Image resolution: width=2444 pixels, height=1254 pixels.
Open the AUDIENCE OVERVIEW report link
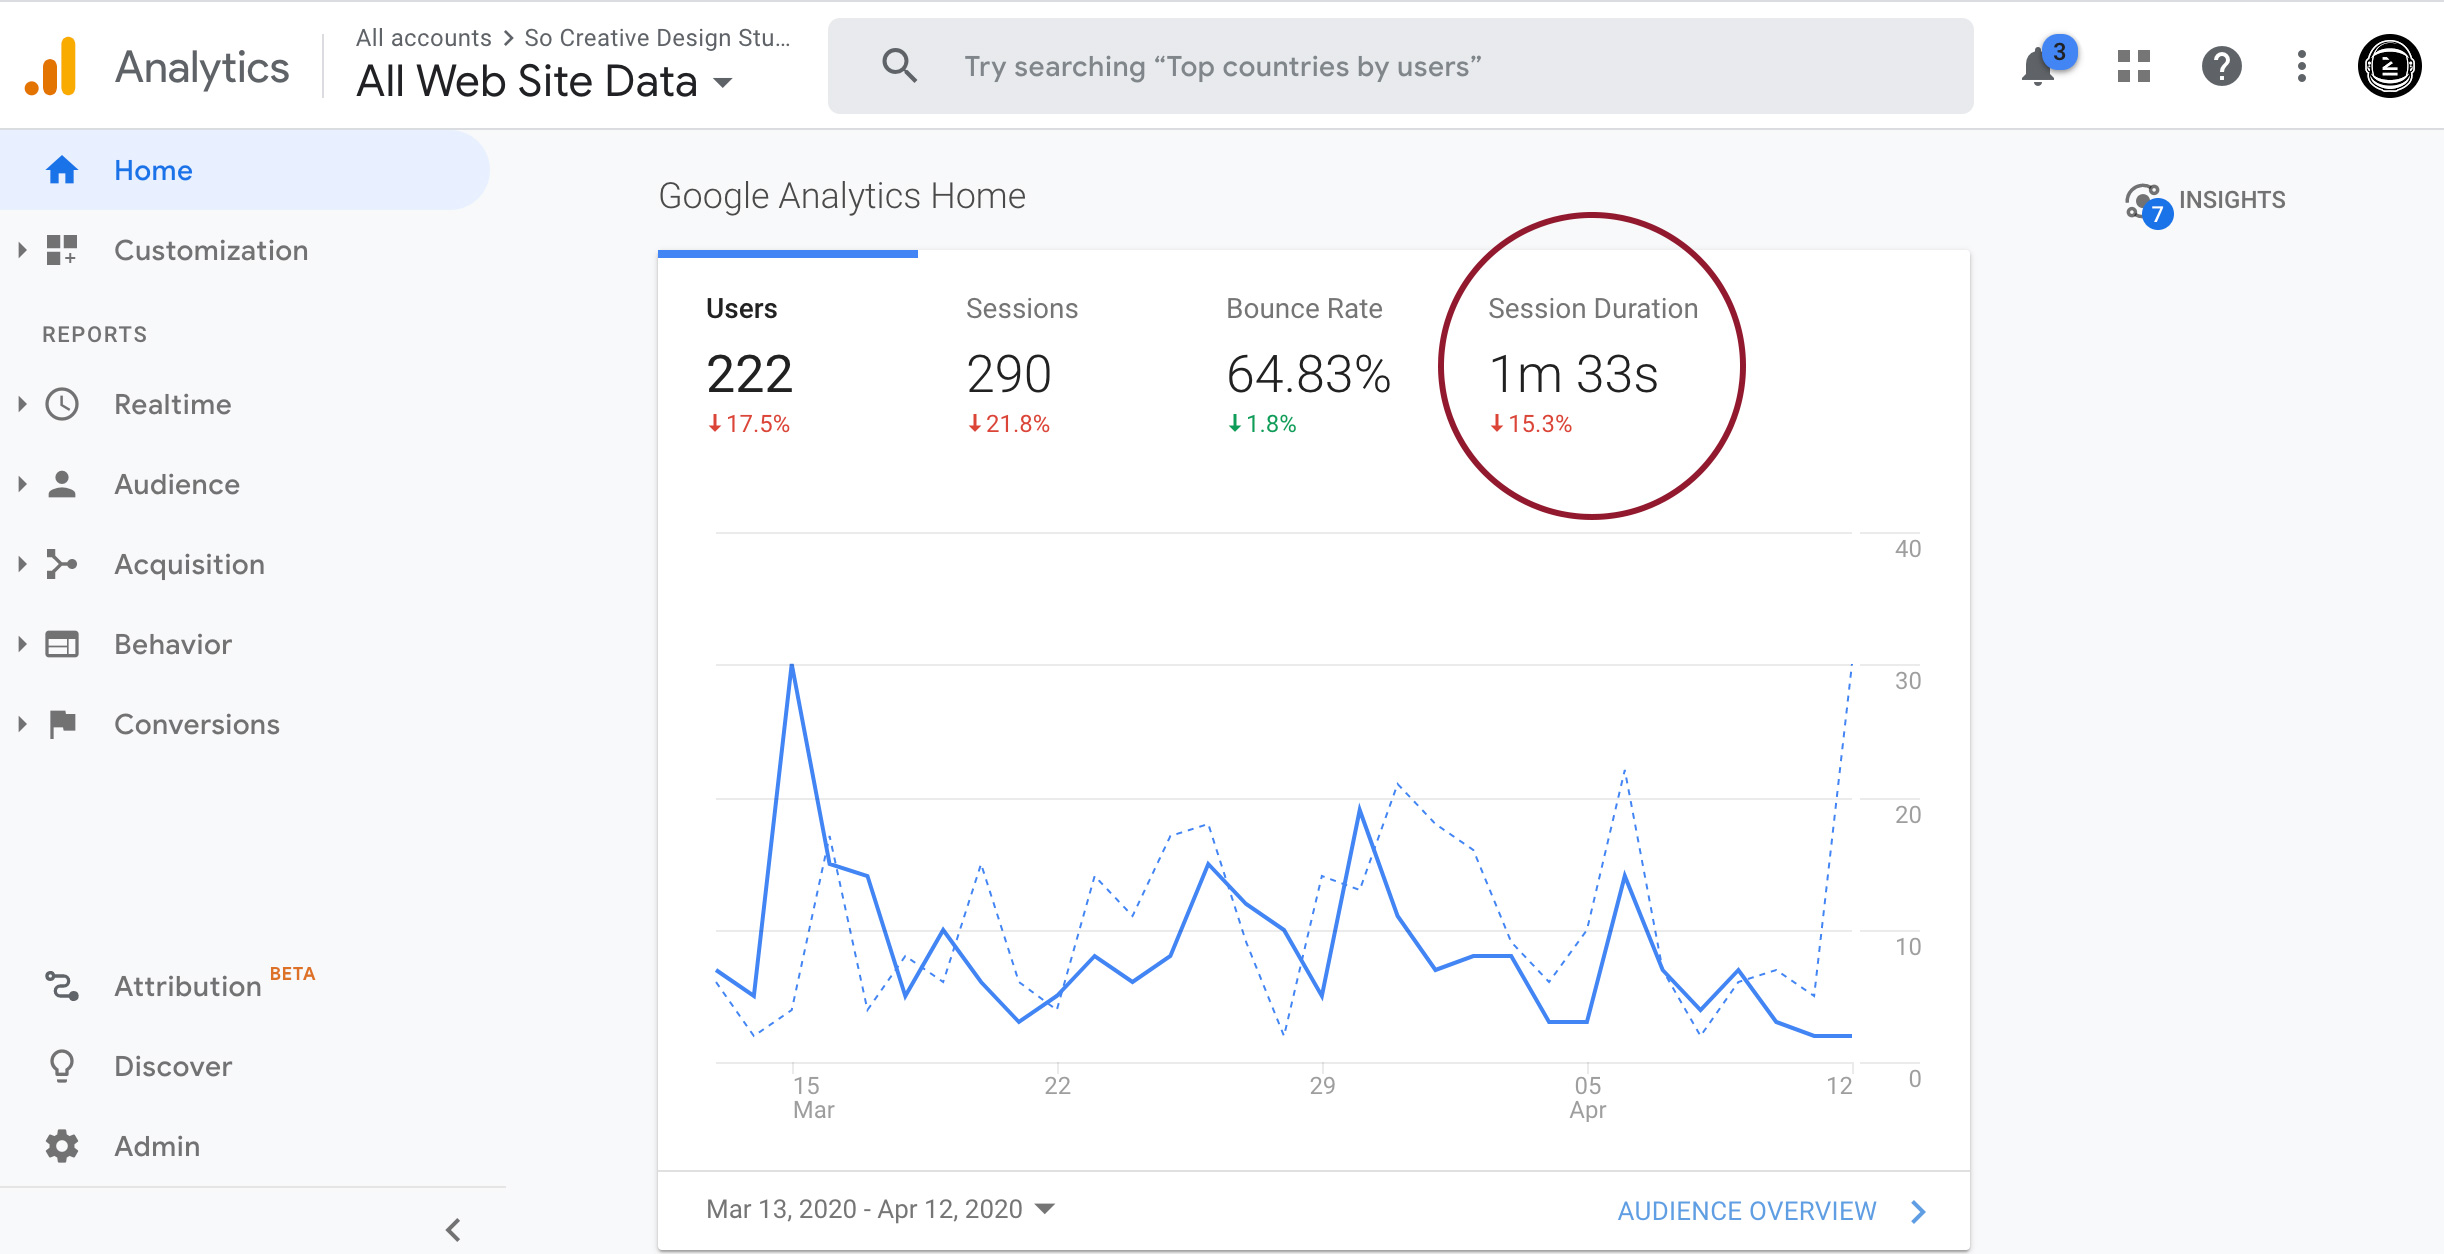click(1747, 1211)
